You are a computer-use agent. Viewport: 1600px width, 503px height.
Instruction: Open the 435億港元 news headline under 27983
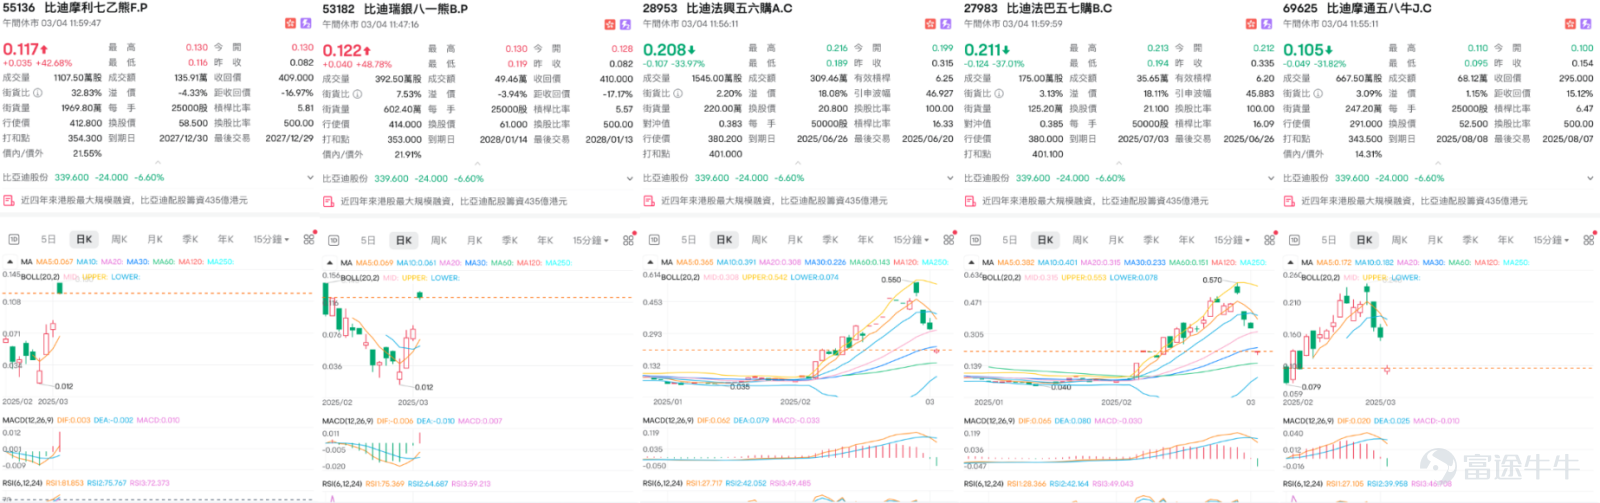click(x=1095, y=200)
